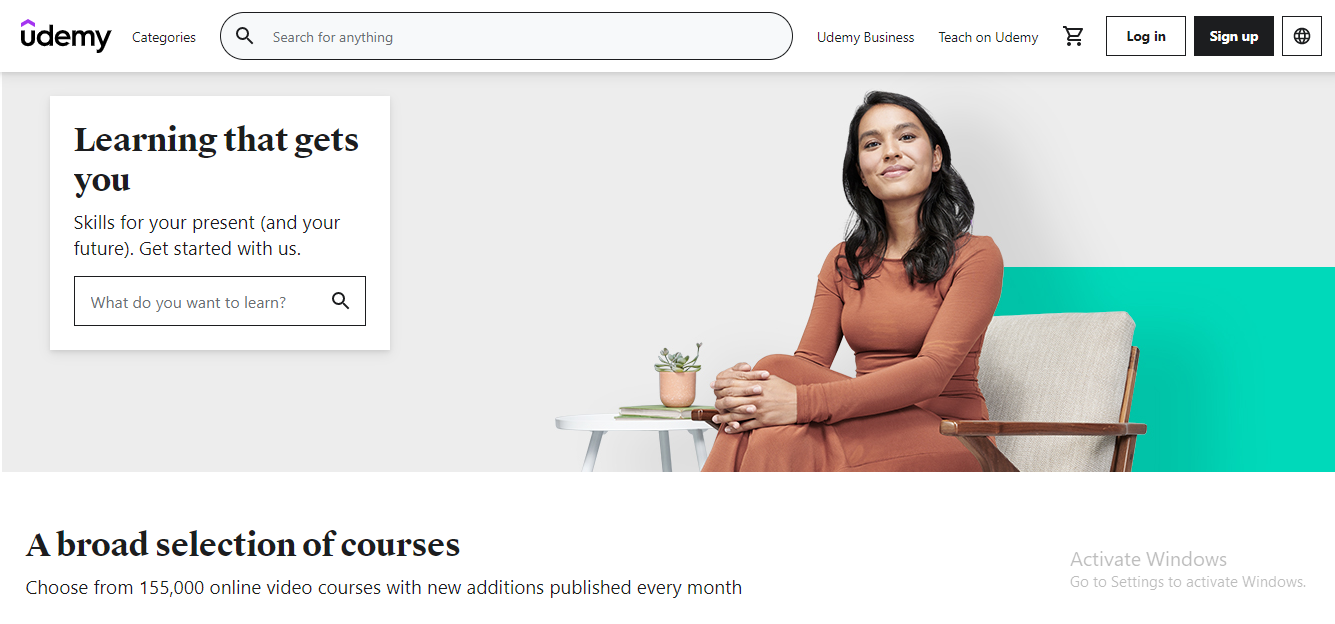The height and width of the screenshot is (624, 1335).
Task: Click the 'Learning that gets you' heading
Action: 216,159
